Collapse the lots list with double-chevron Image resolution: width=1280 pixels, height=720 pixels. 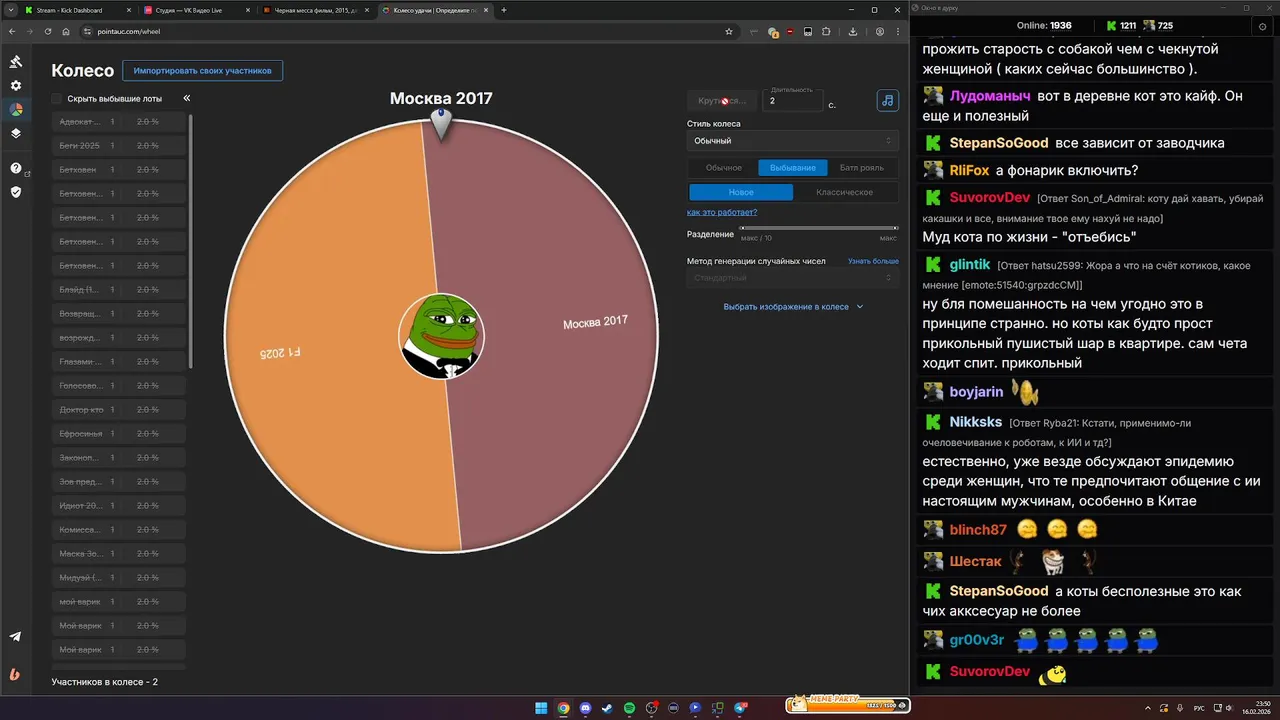point(186,98)
